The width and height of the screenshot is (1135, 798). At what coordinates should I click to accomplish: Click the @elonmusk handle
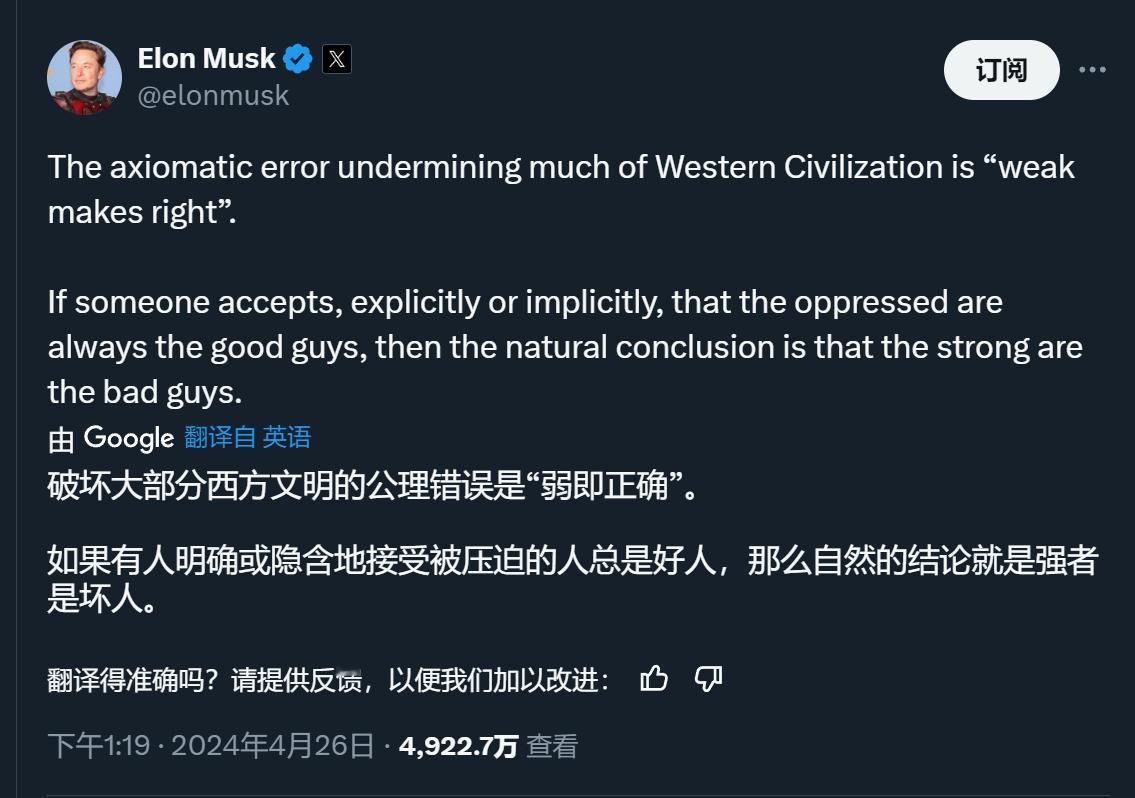[214, 96]
